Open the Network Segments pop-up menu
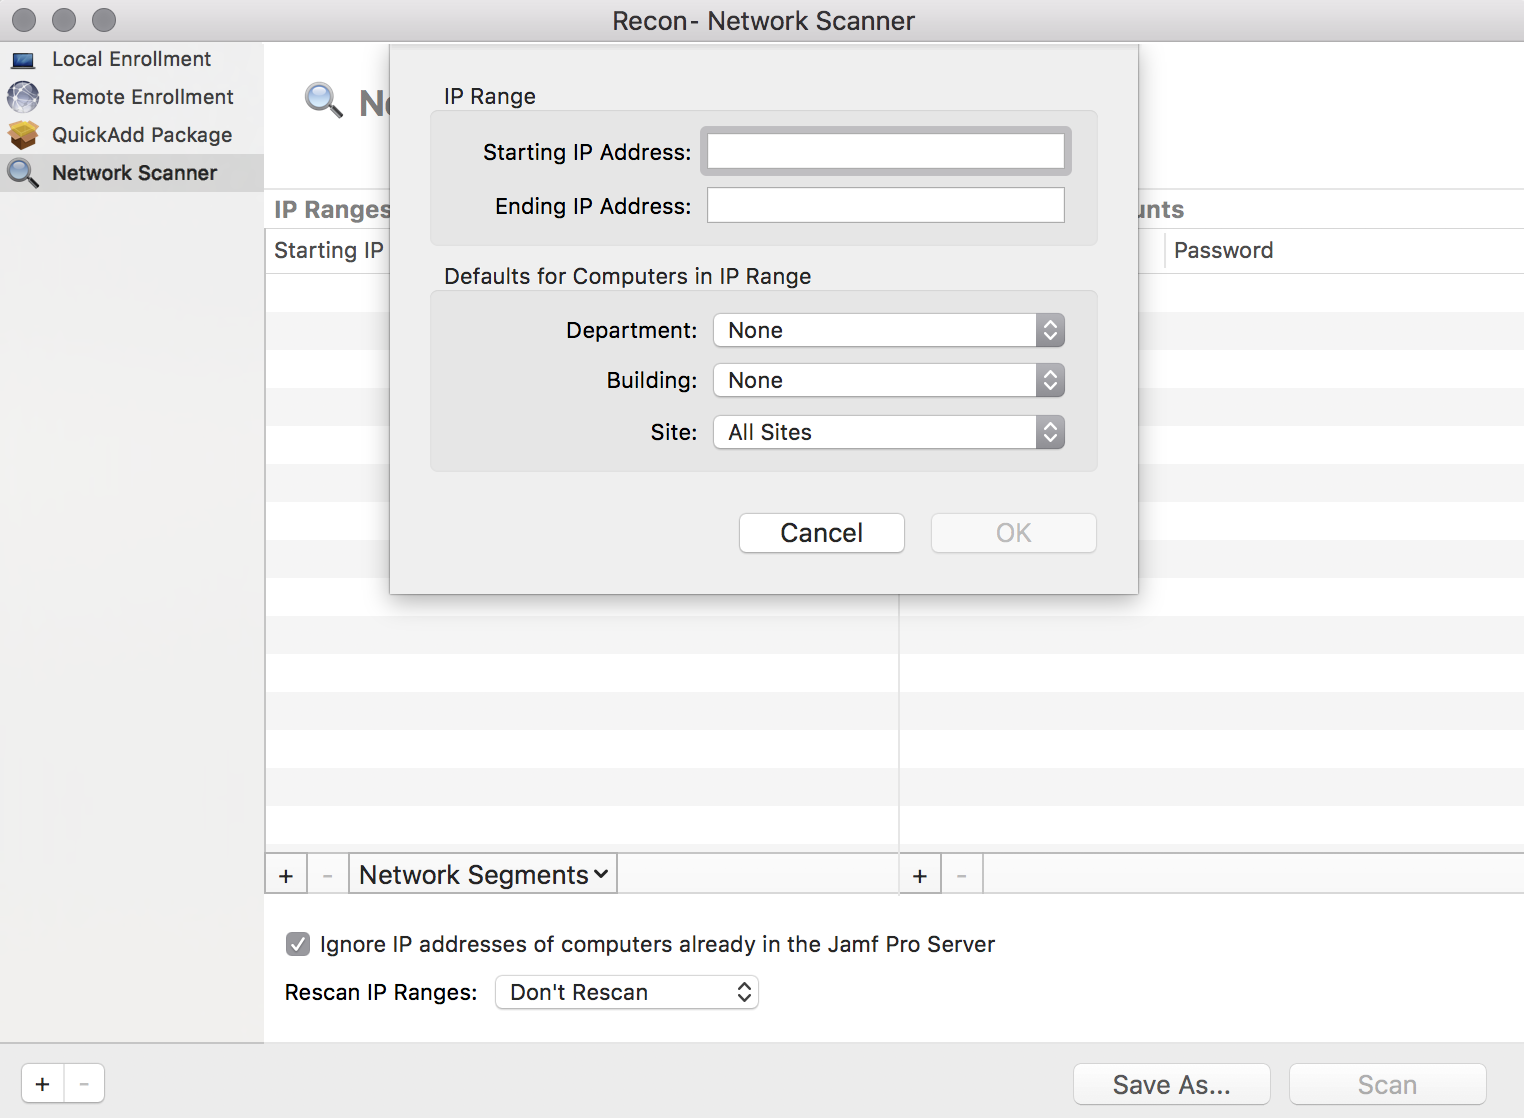The height and width of the screenshot is (1118, 1524). pos(483,875)
